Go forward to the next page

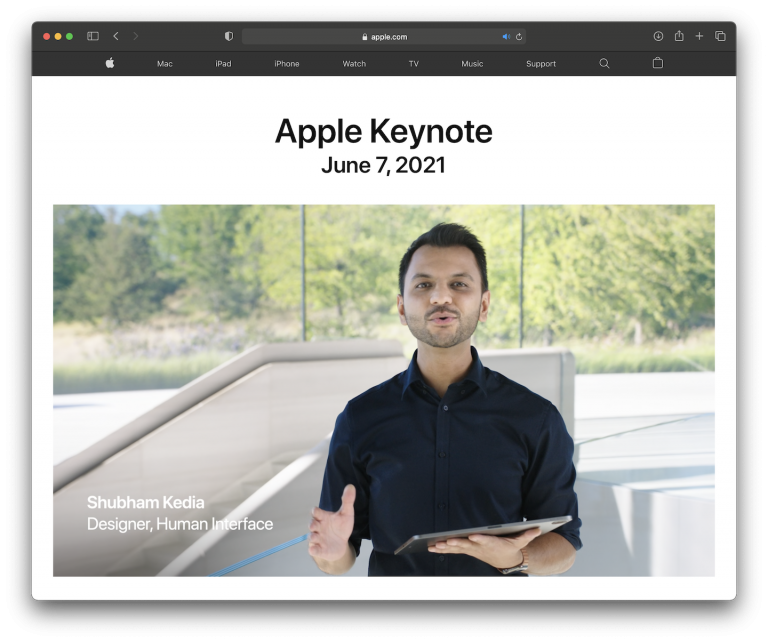pyautogui.click(x=136, y=36)
